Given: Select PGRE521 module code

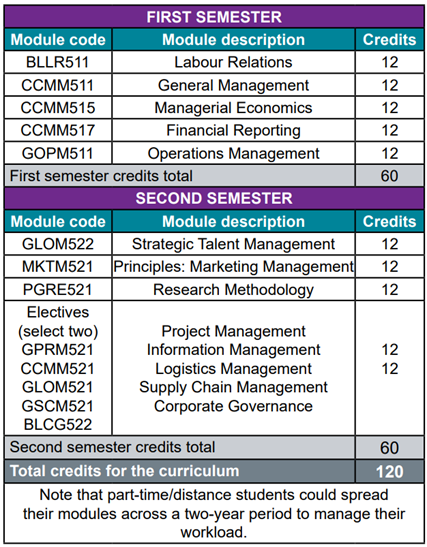Looking at the screenshot, I should coord(58,290).
